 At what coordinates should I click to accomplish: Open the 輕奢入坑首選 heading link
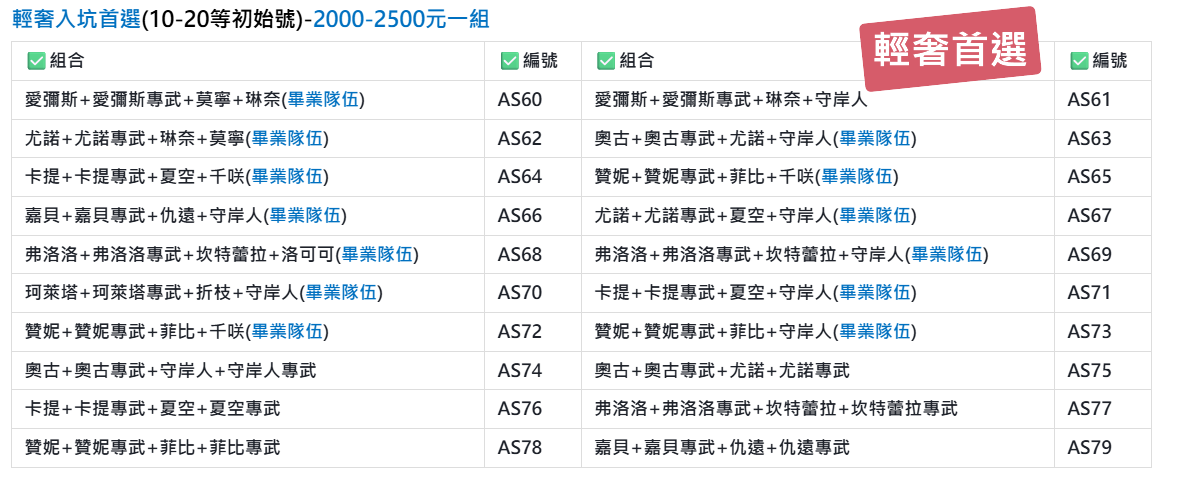76,20
